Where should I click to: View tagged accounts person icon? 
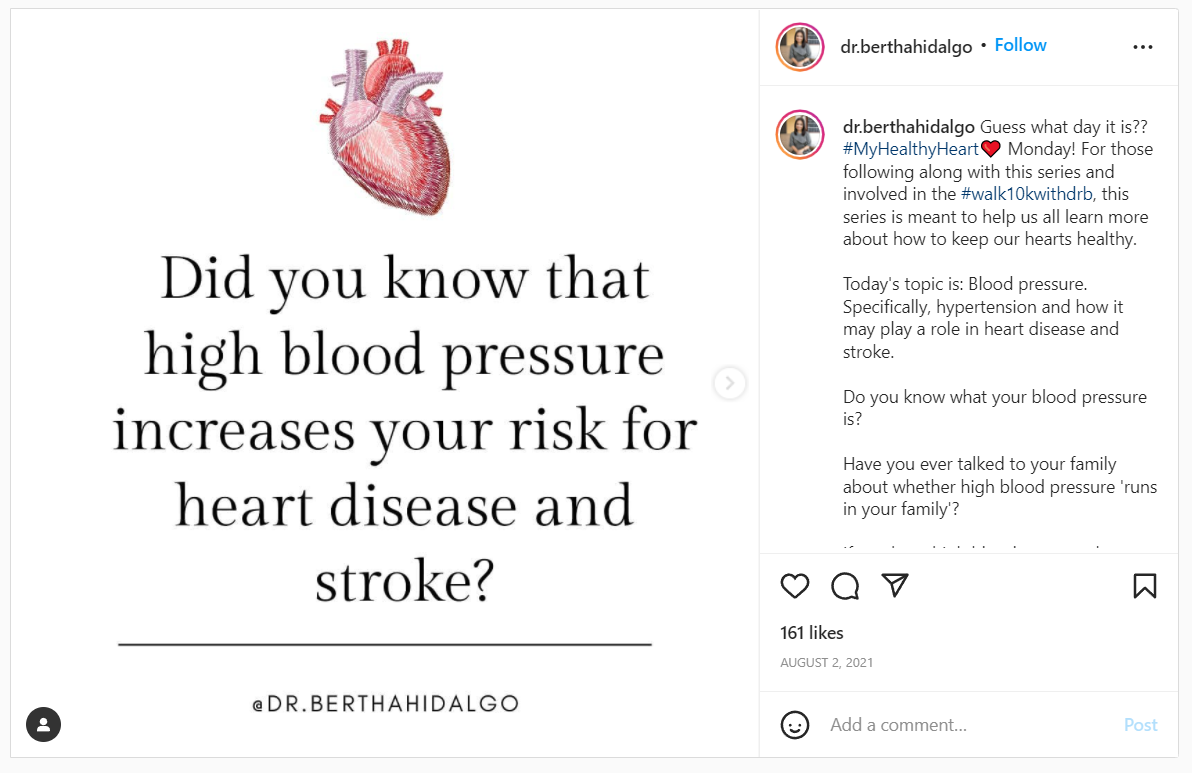[x=44, y=724]
